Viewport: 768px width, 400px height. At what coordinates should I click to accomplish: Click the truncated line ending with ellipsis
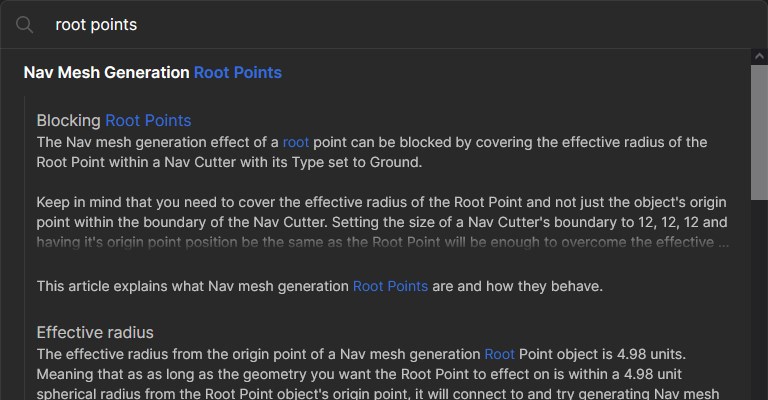383,242
